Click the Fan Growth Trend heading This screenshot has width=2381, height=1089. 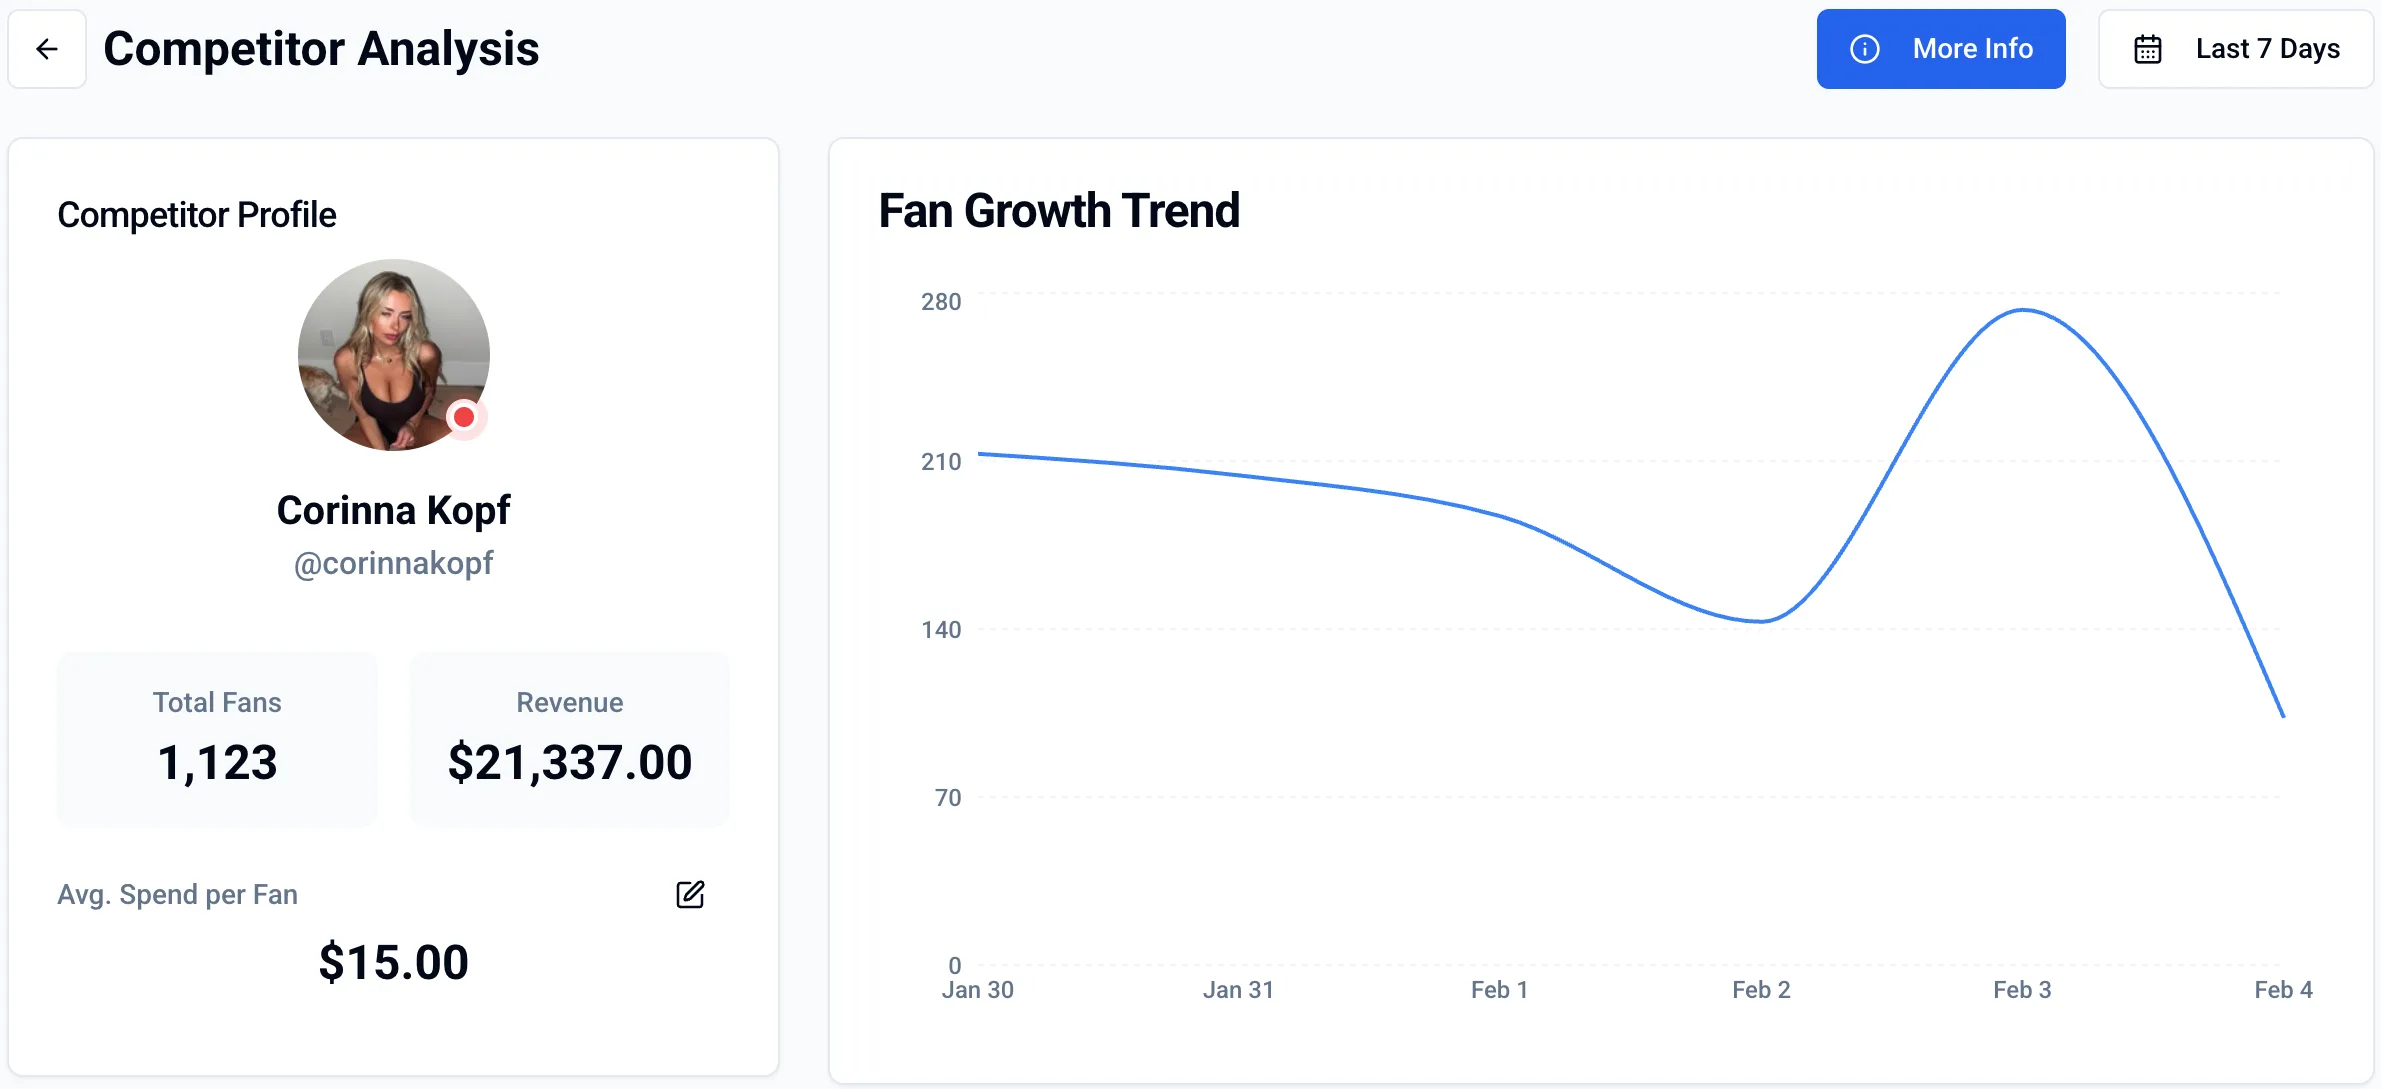click(x=1059, y=210)
